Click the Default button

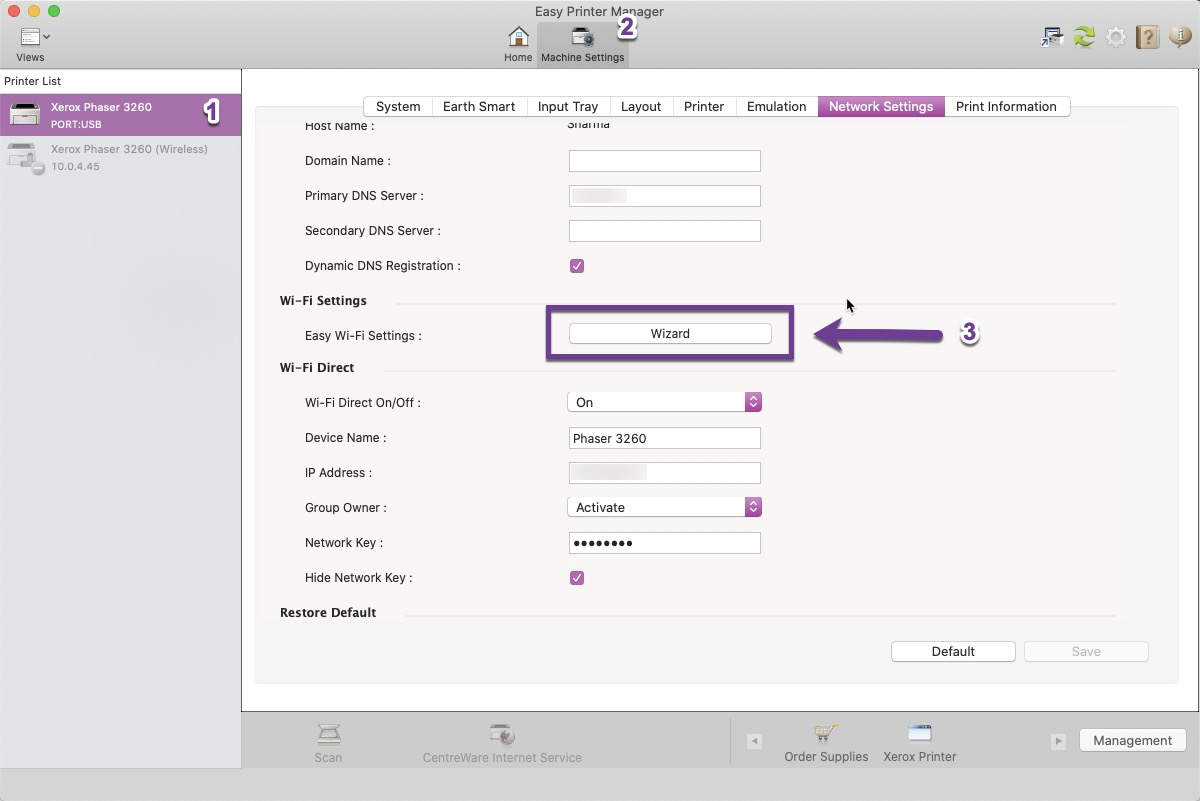(x=953, y=651)
